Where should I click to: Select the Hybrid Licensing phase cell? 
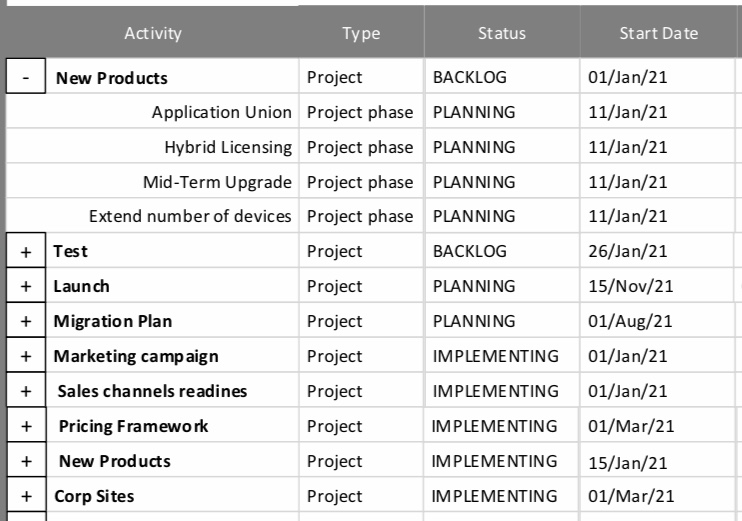152,147
